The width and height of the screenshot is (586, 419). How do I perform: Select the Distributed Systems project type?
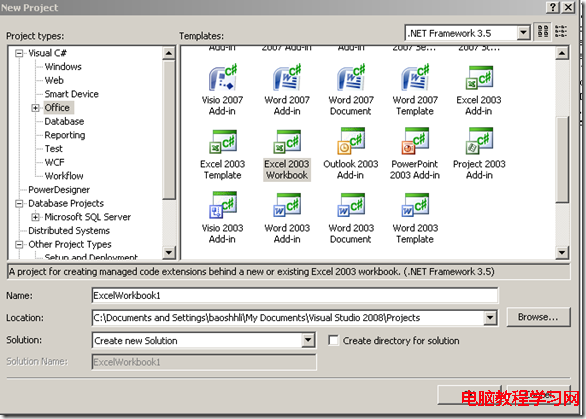click(69, 231)
